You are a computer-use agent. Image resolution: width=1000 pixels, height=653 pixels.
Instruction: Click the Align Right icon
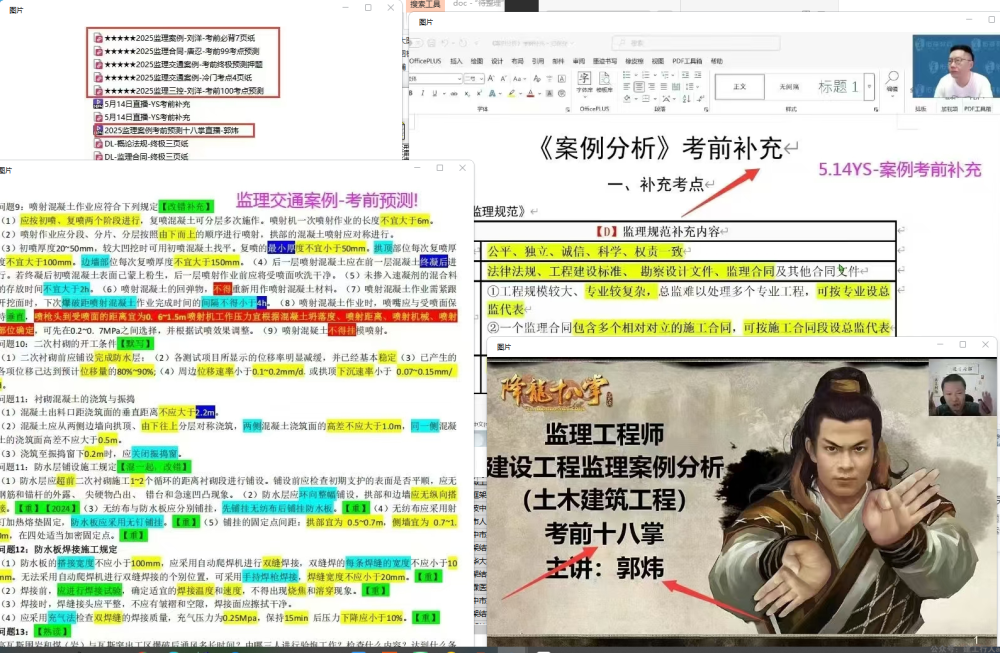pos(651,87)
